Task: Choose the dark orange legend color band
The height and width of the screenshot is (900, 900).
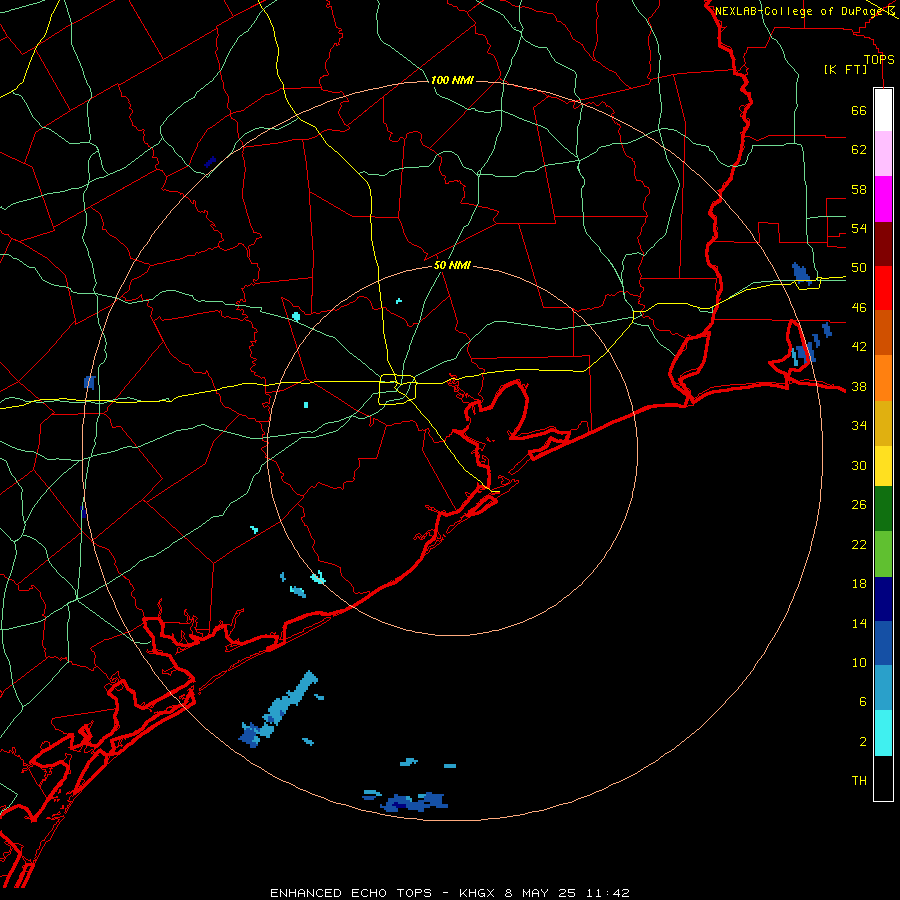Action: (x=883, y=332)
